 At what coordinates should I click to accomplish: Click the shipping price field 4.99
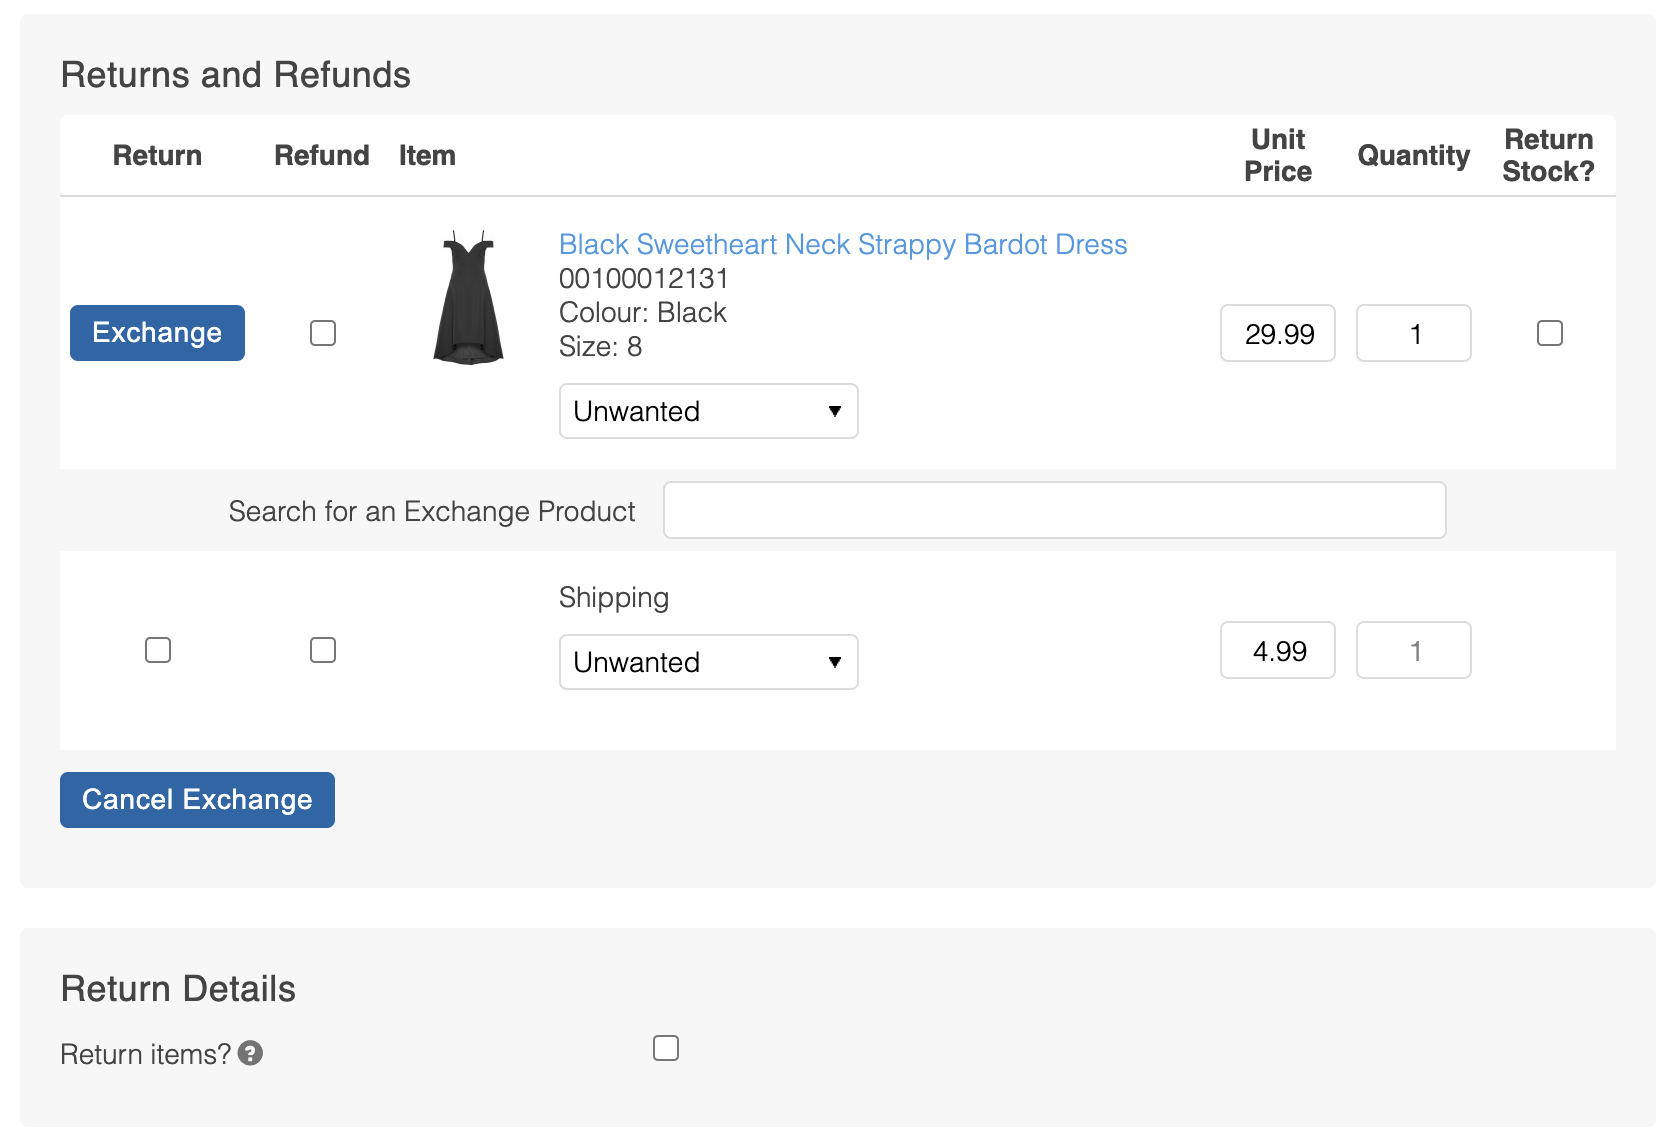click(x=1277, y=650)
